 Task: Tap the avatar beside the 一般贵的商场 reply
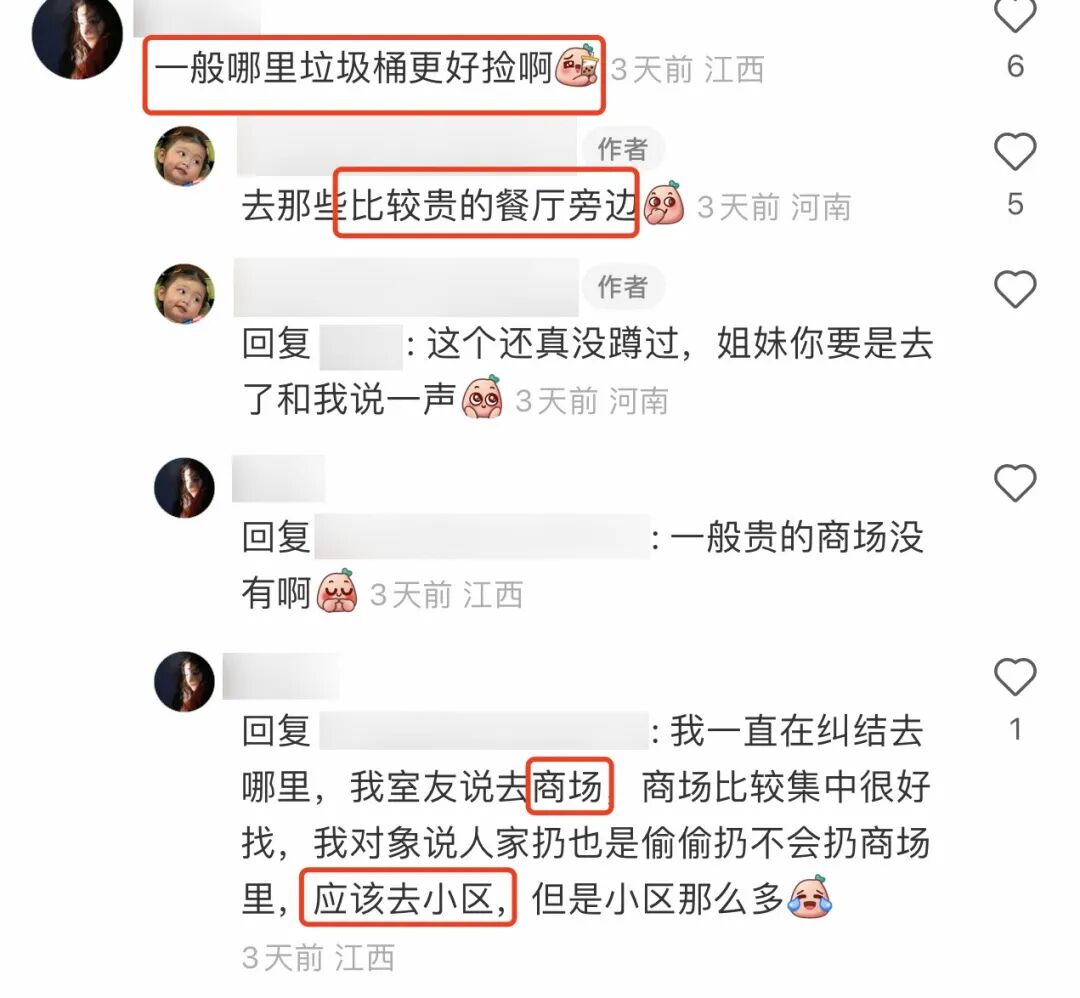coord(184,488)
